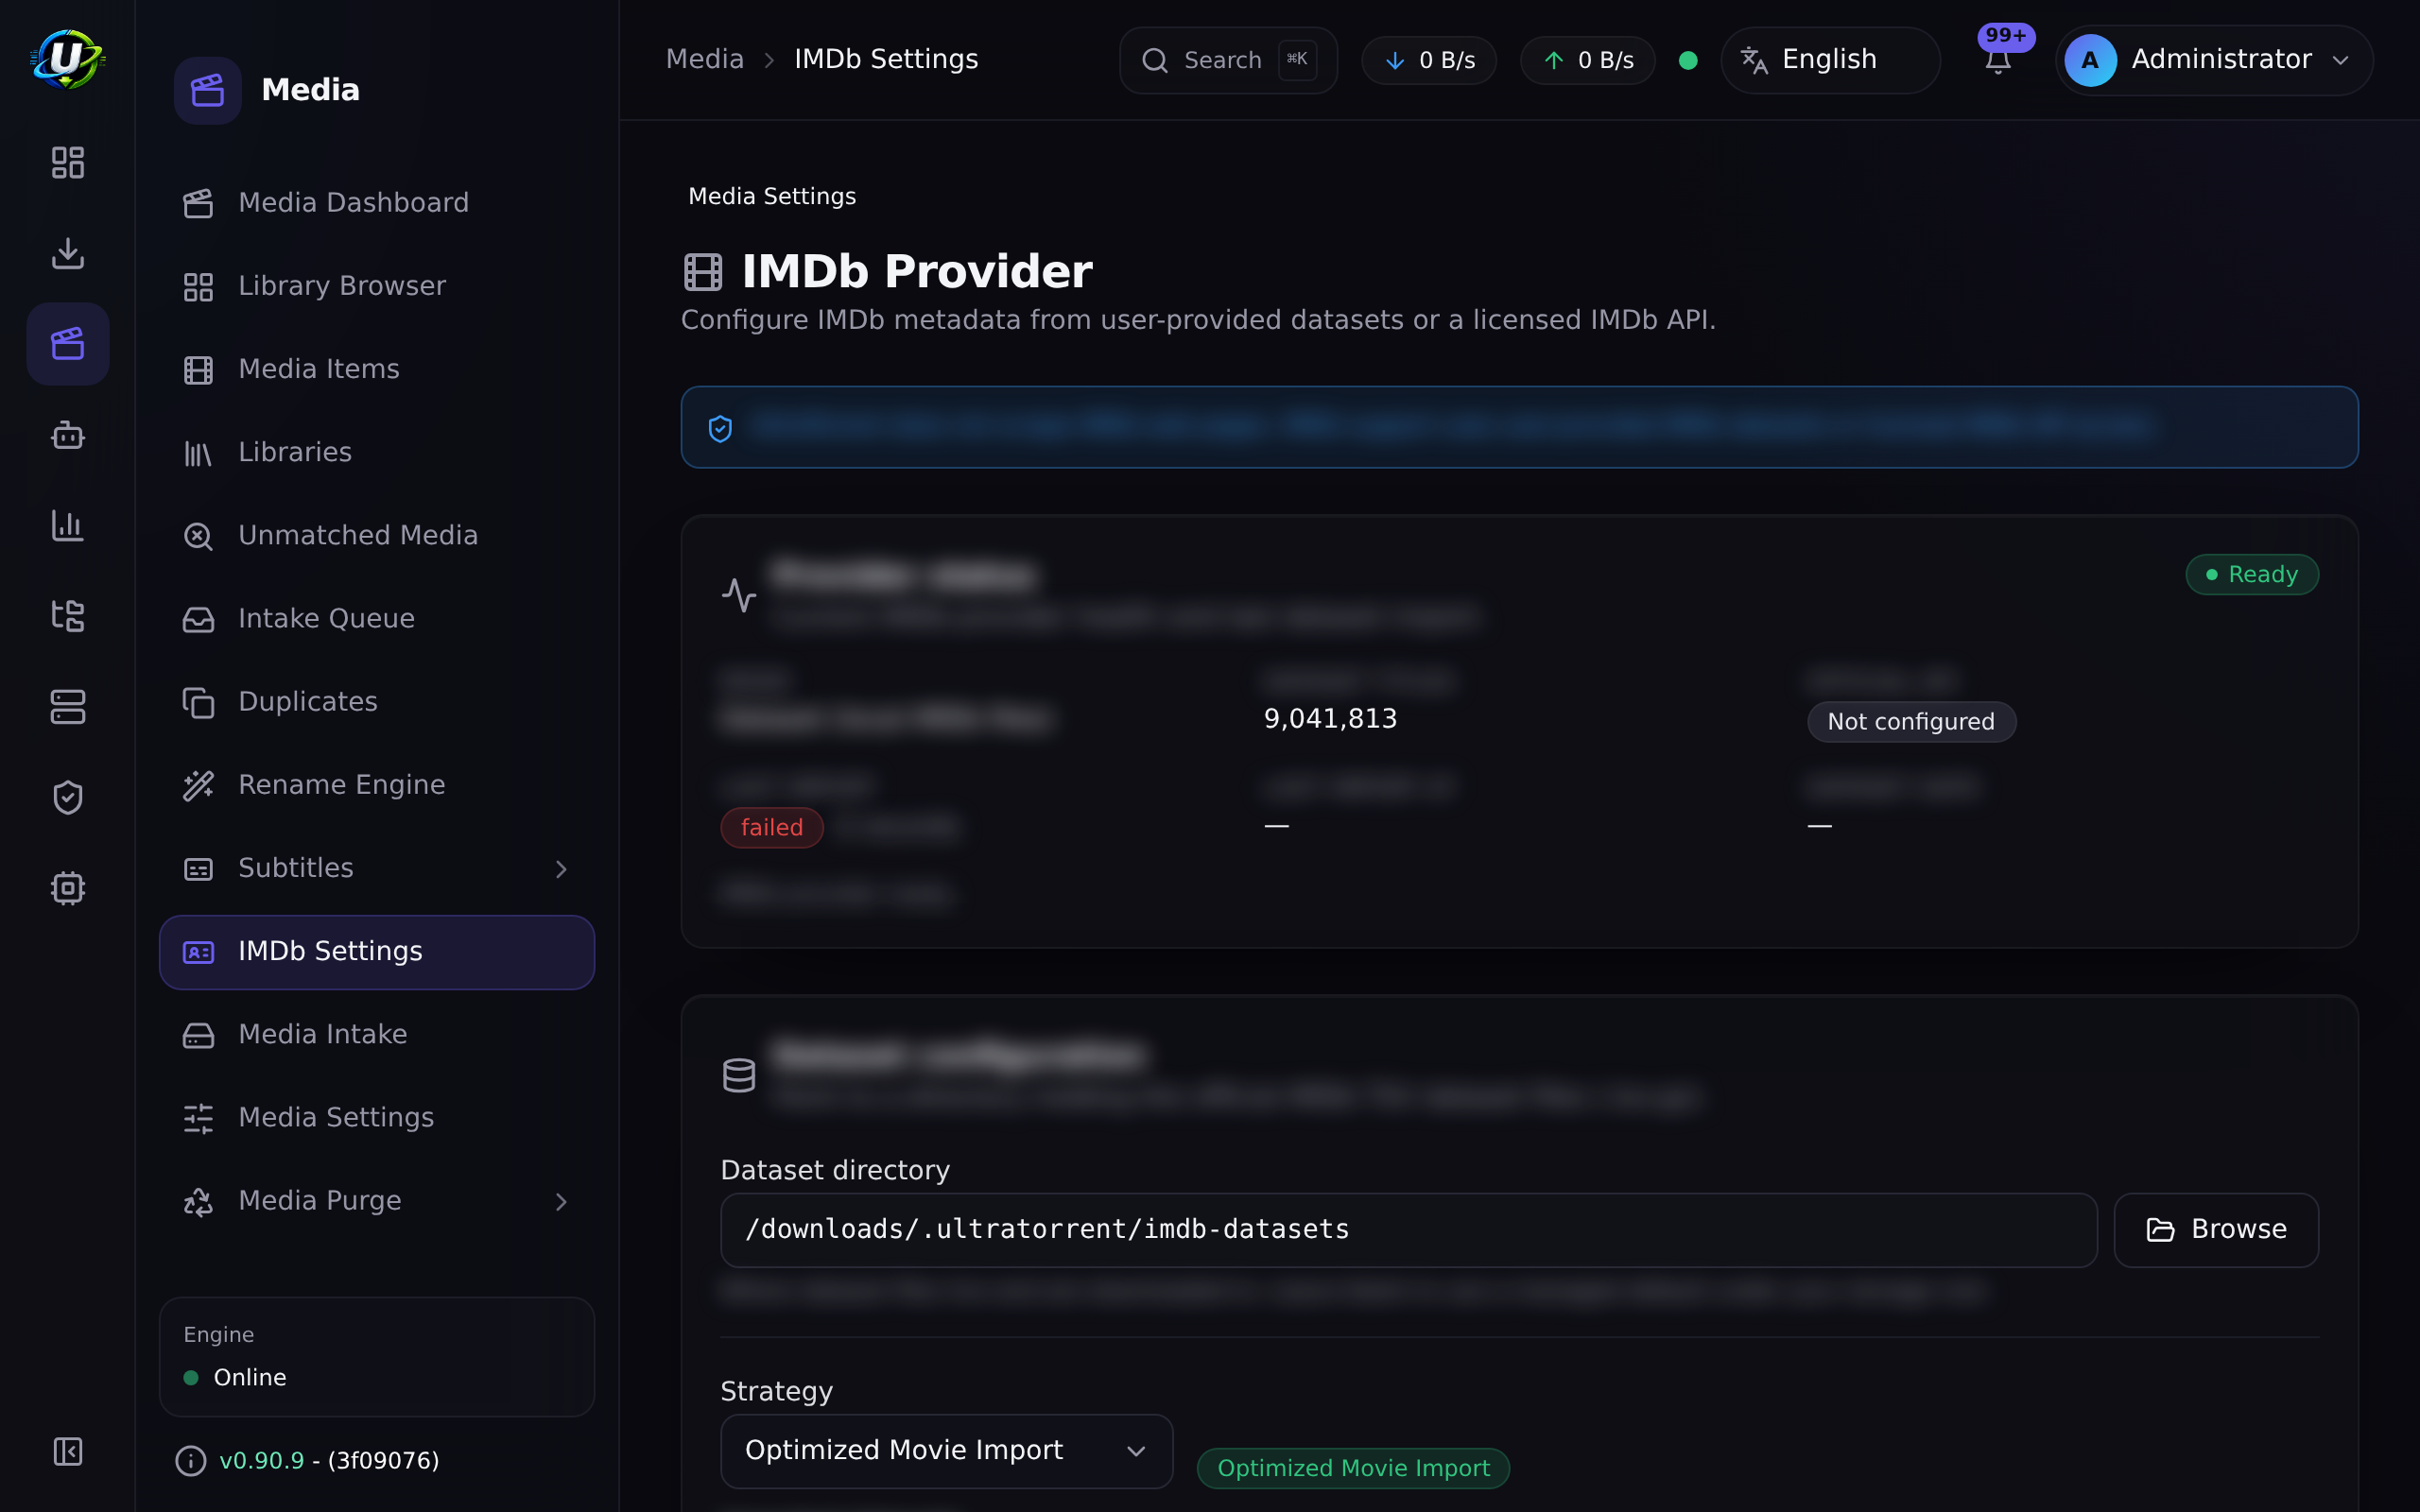Open the folder tree icon in left rail
Viewport: 2420px width, 1512px height.
[67, 616]
